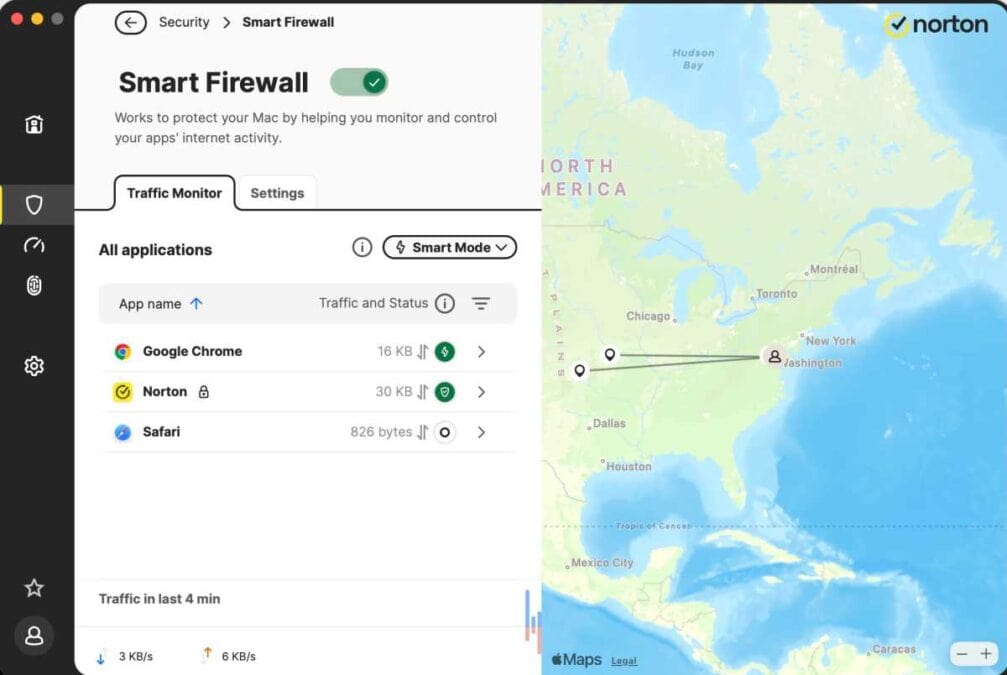Zoom in the map with plus
This screenshot has height=675, width=1007.
coord(986,654)
